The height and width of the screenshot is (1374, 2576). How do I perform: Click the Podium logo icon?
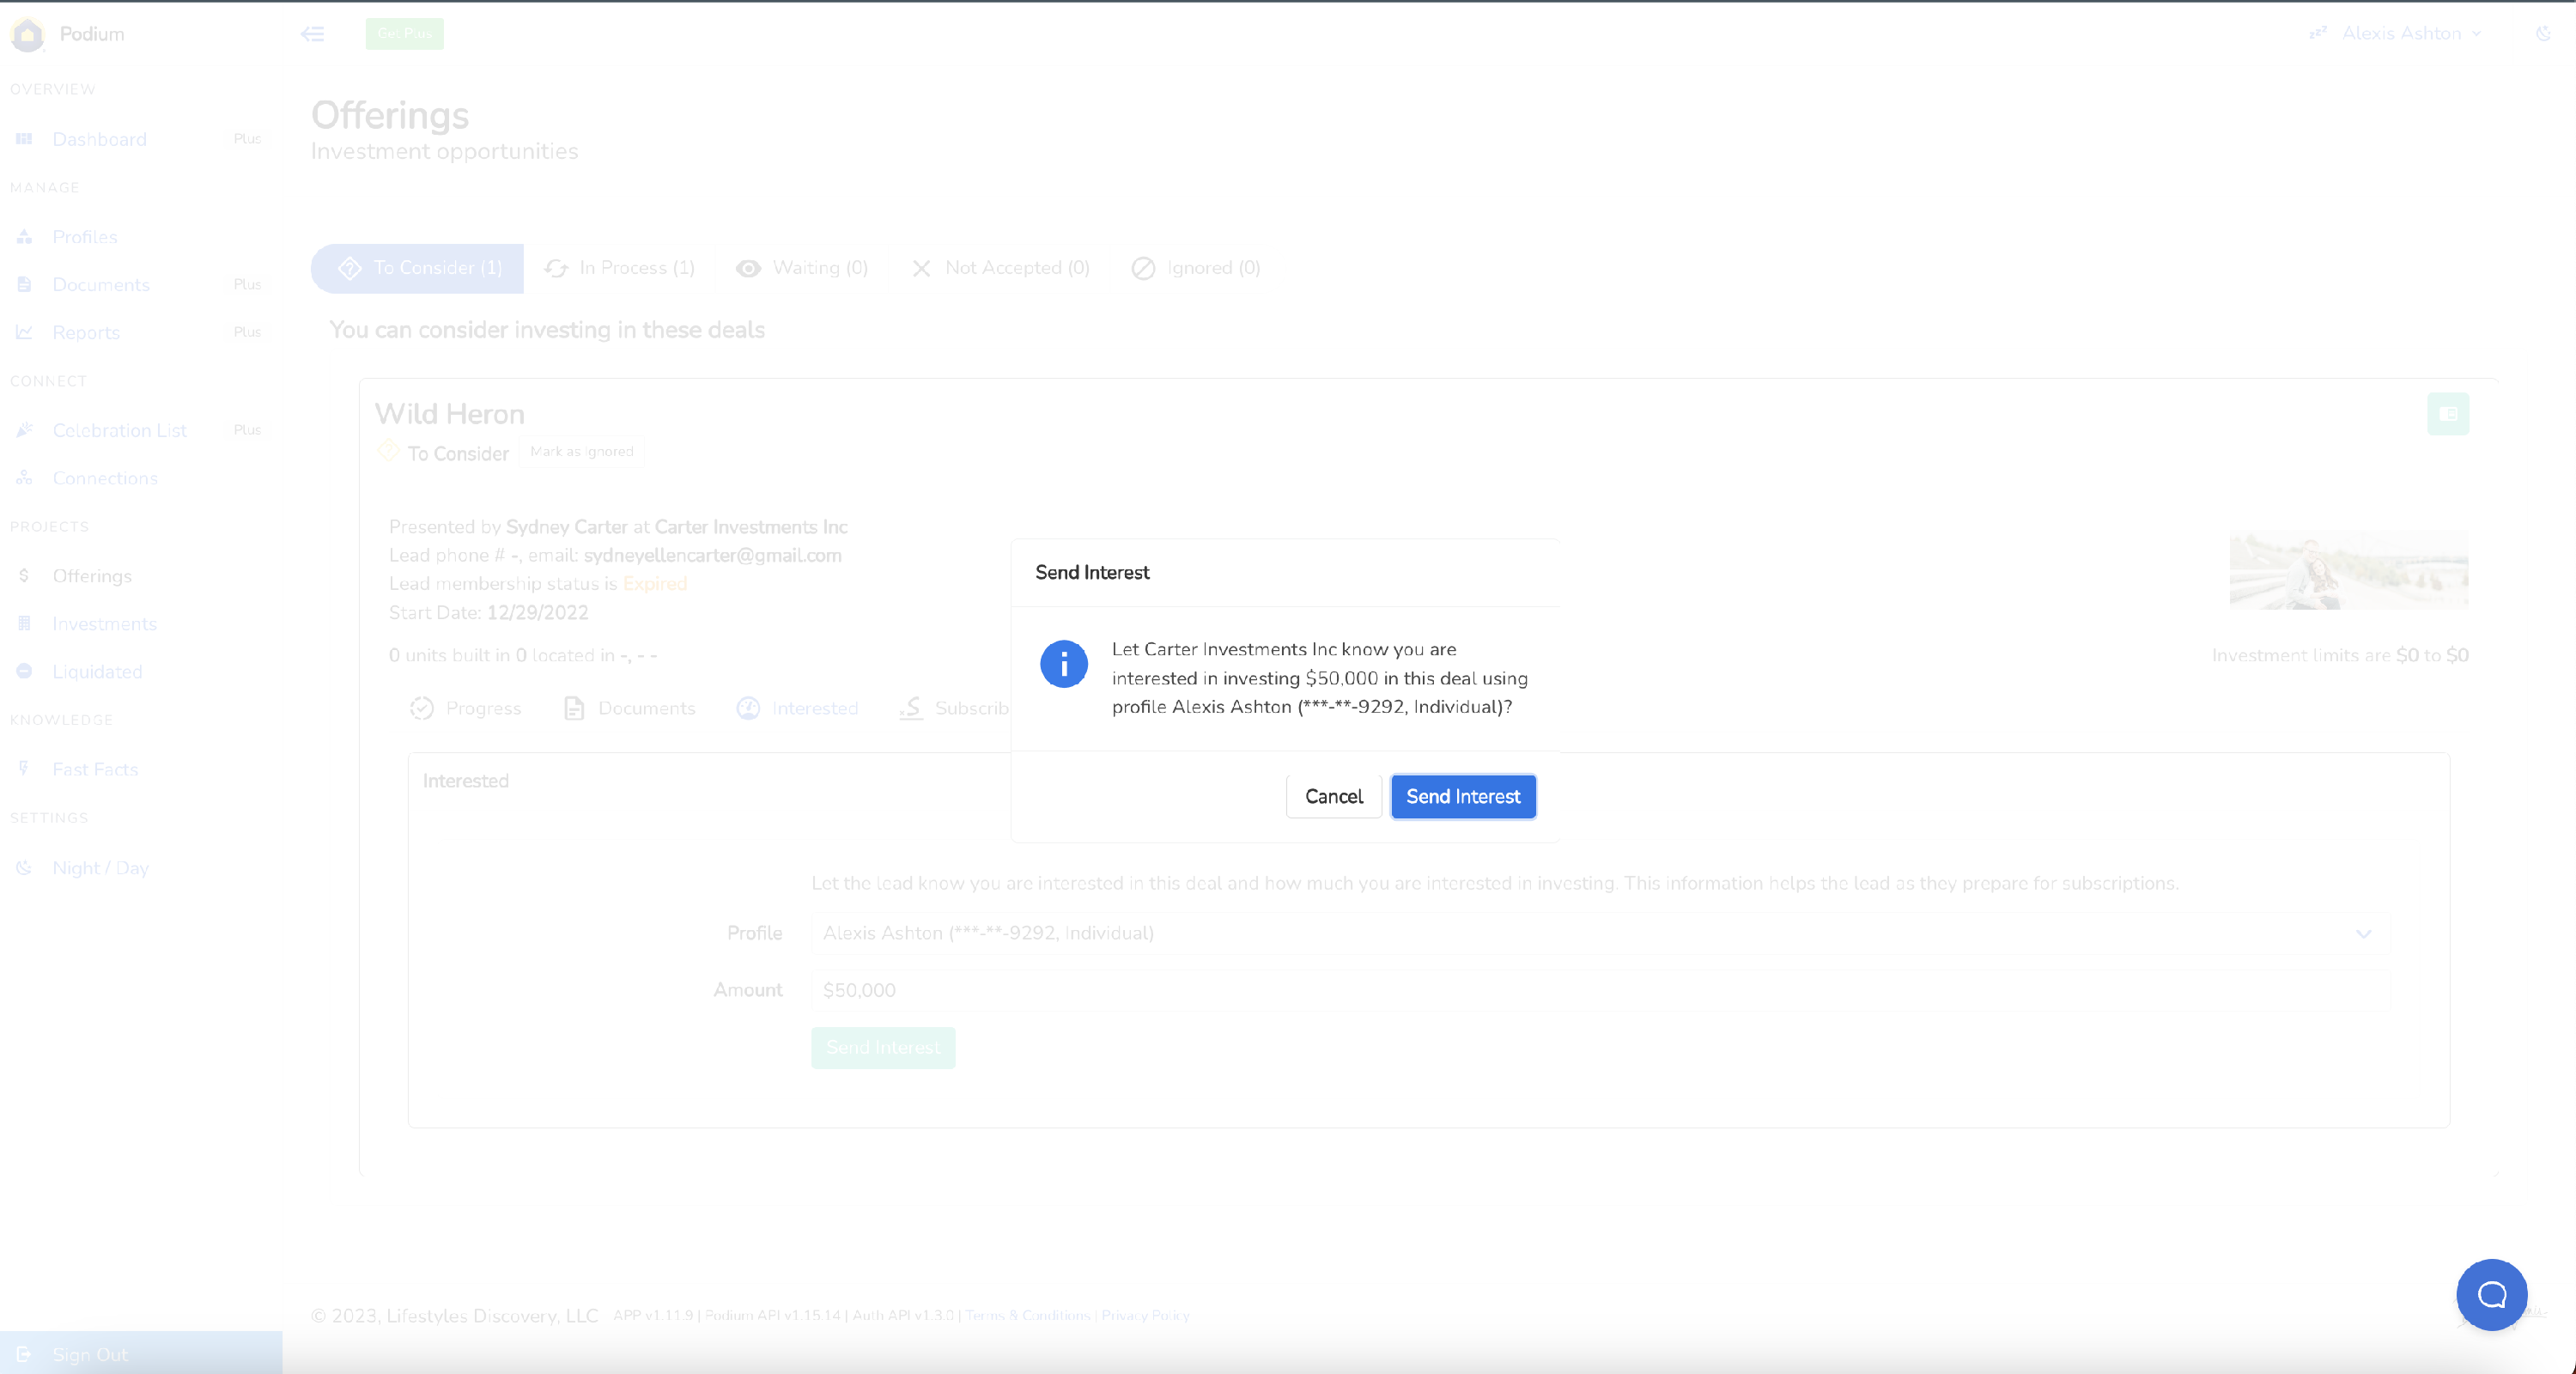tap(28, 34)
